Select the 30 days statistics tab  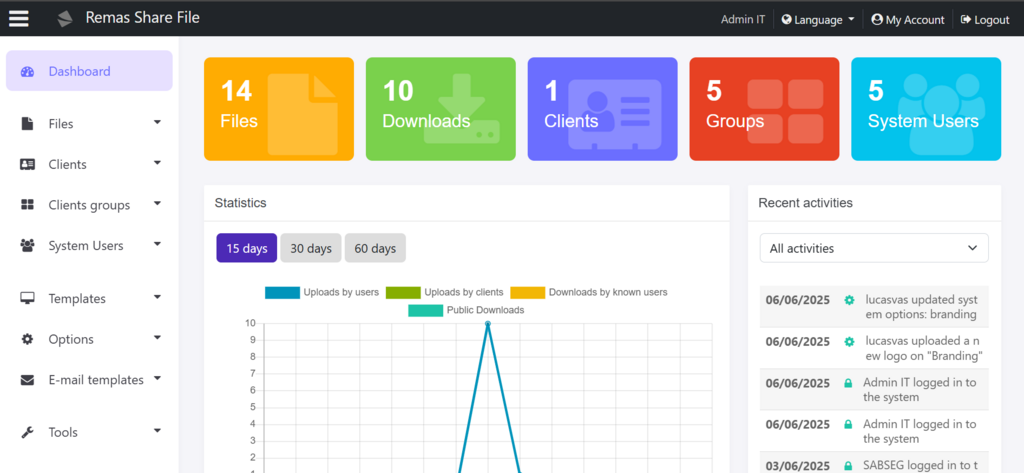tap(311, 248)
